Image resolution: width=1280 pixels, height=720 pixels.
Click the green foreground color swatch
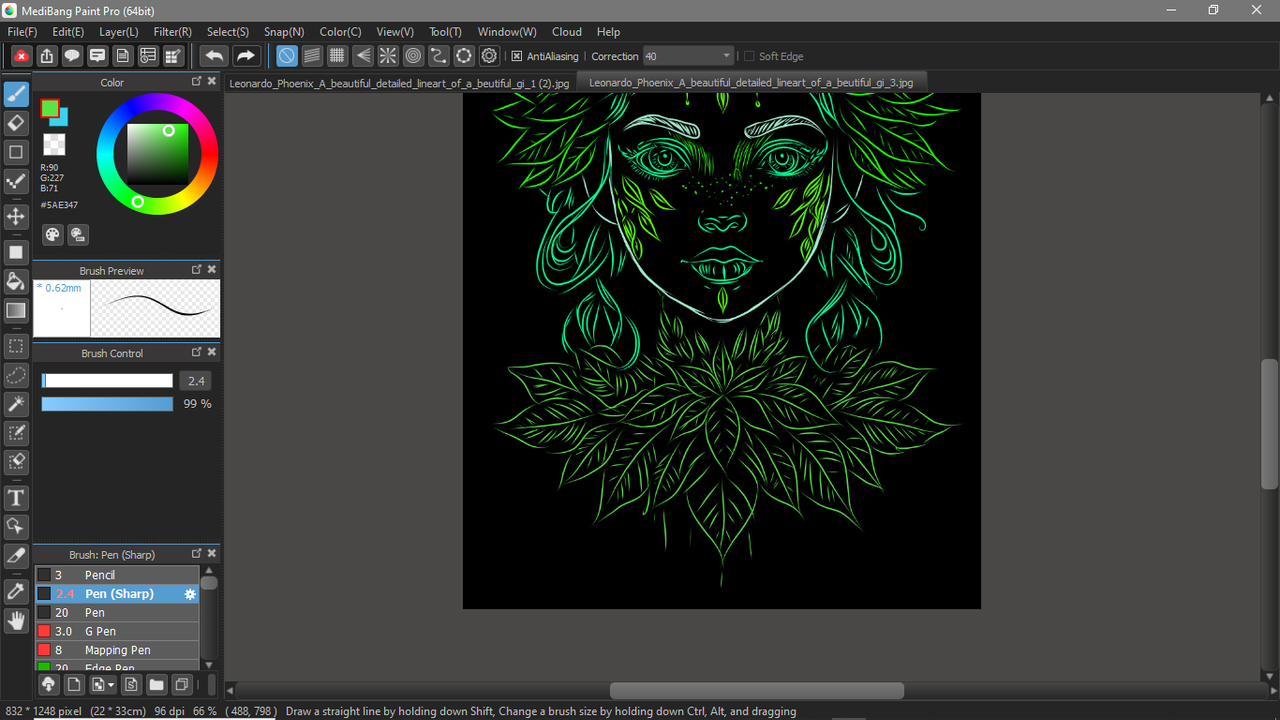[x=49, y=108]
